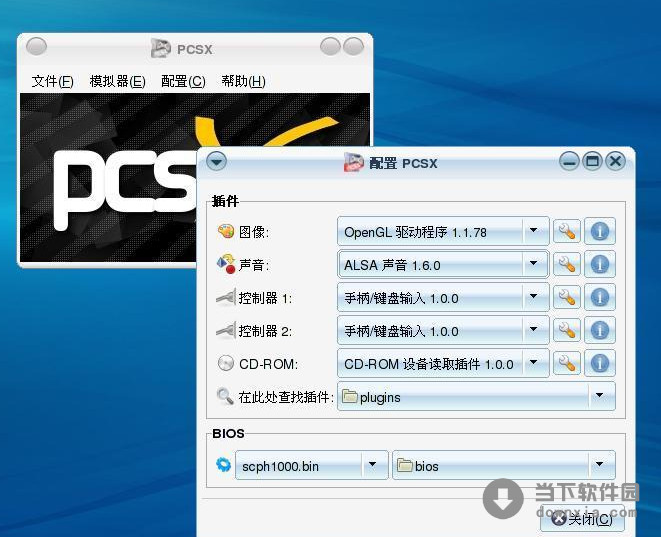Click the sound shapes icon beside 声音
This screenshot has height=537, width=661.
(226, 264)
